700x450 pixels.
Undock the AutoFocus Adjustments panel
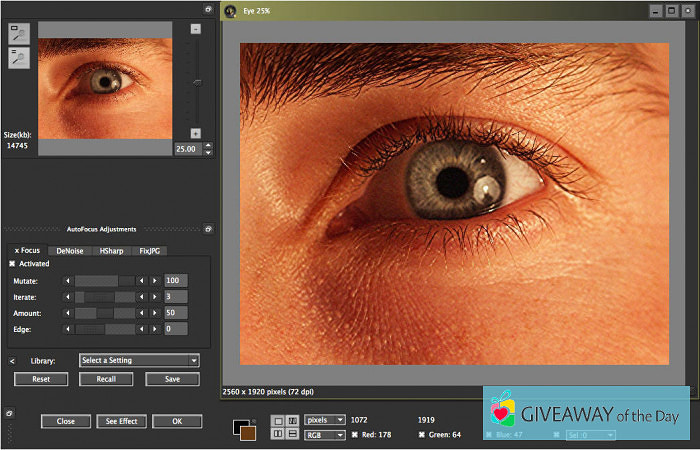tap(208, 229)
